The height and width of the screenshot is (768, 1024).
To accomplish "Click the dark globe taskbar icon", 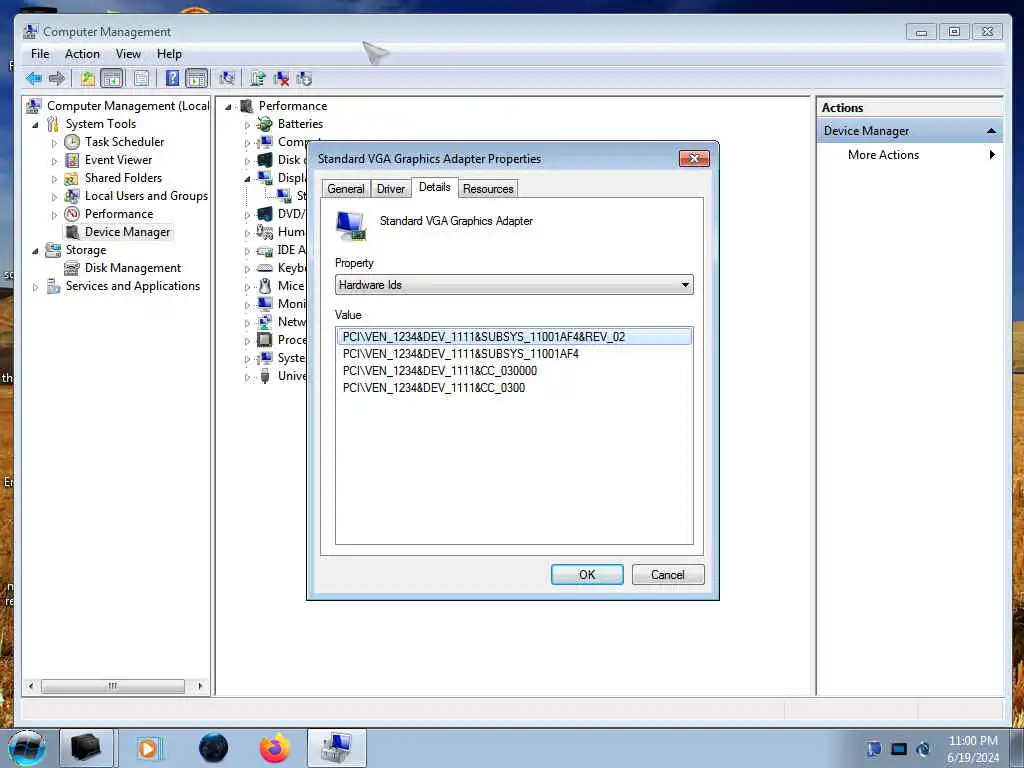I will point(214,748).
